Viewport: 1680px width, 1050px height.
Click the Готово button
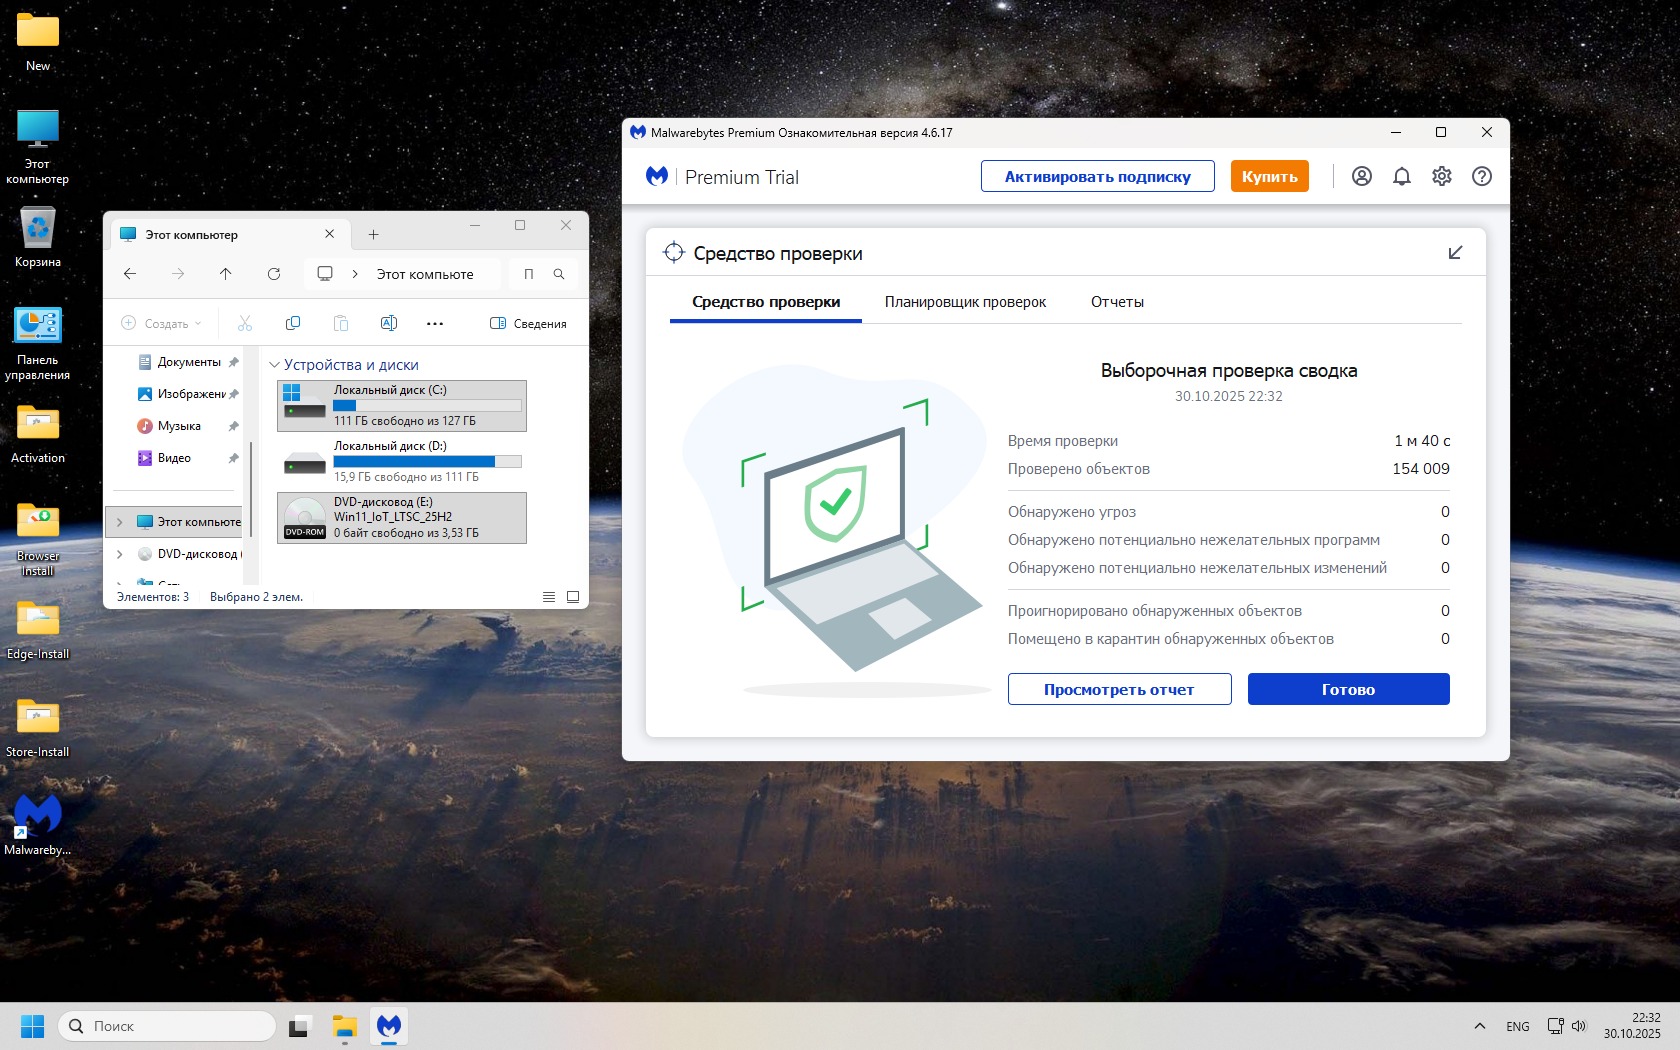(1348, 689)
